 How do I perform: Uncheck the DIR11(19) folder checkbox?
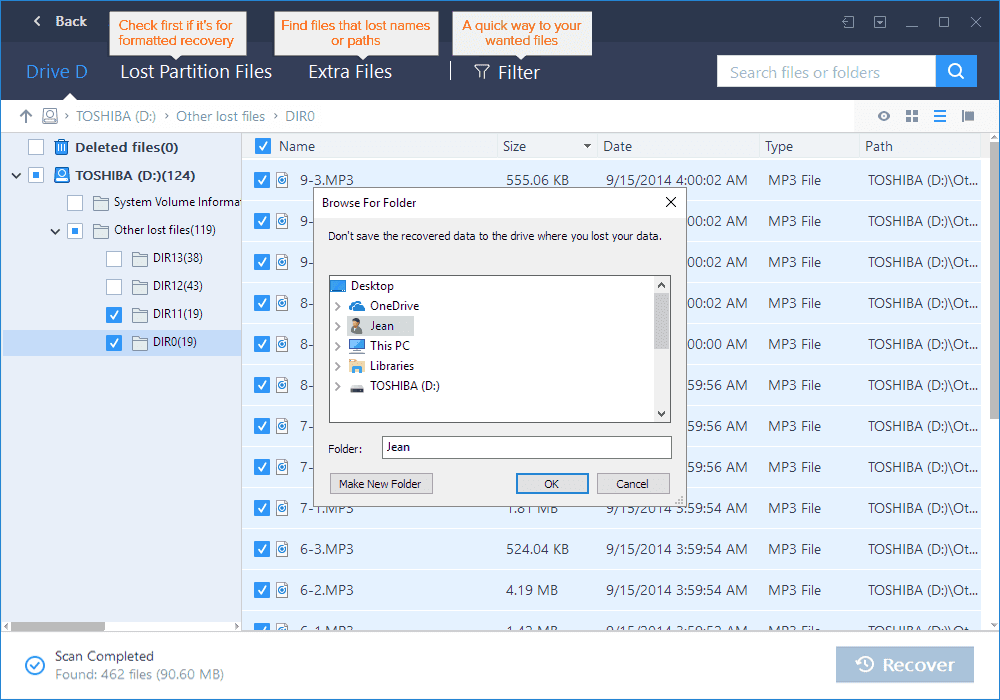click(114, 315)
